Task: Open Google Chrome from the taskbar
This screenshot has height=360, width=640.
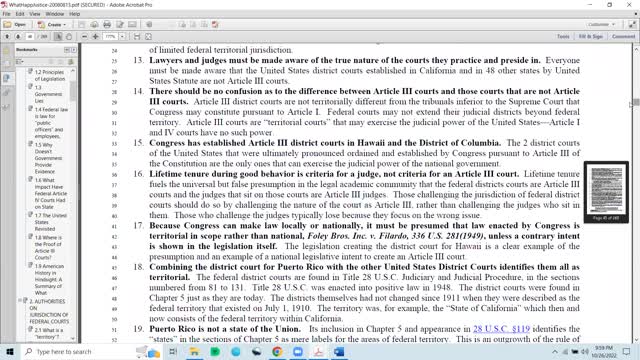Action: tap(277, 351)
